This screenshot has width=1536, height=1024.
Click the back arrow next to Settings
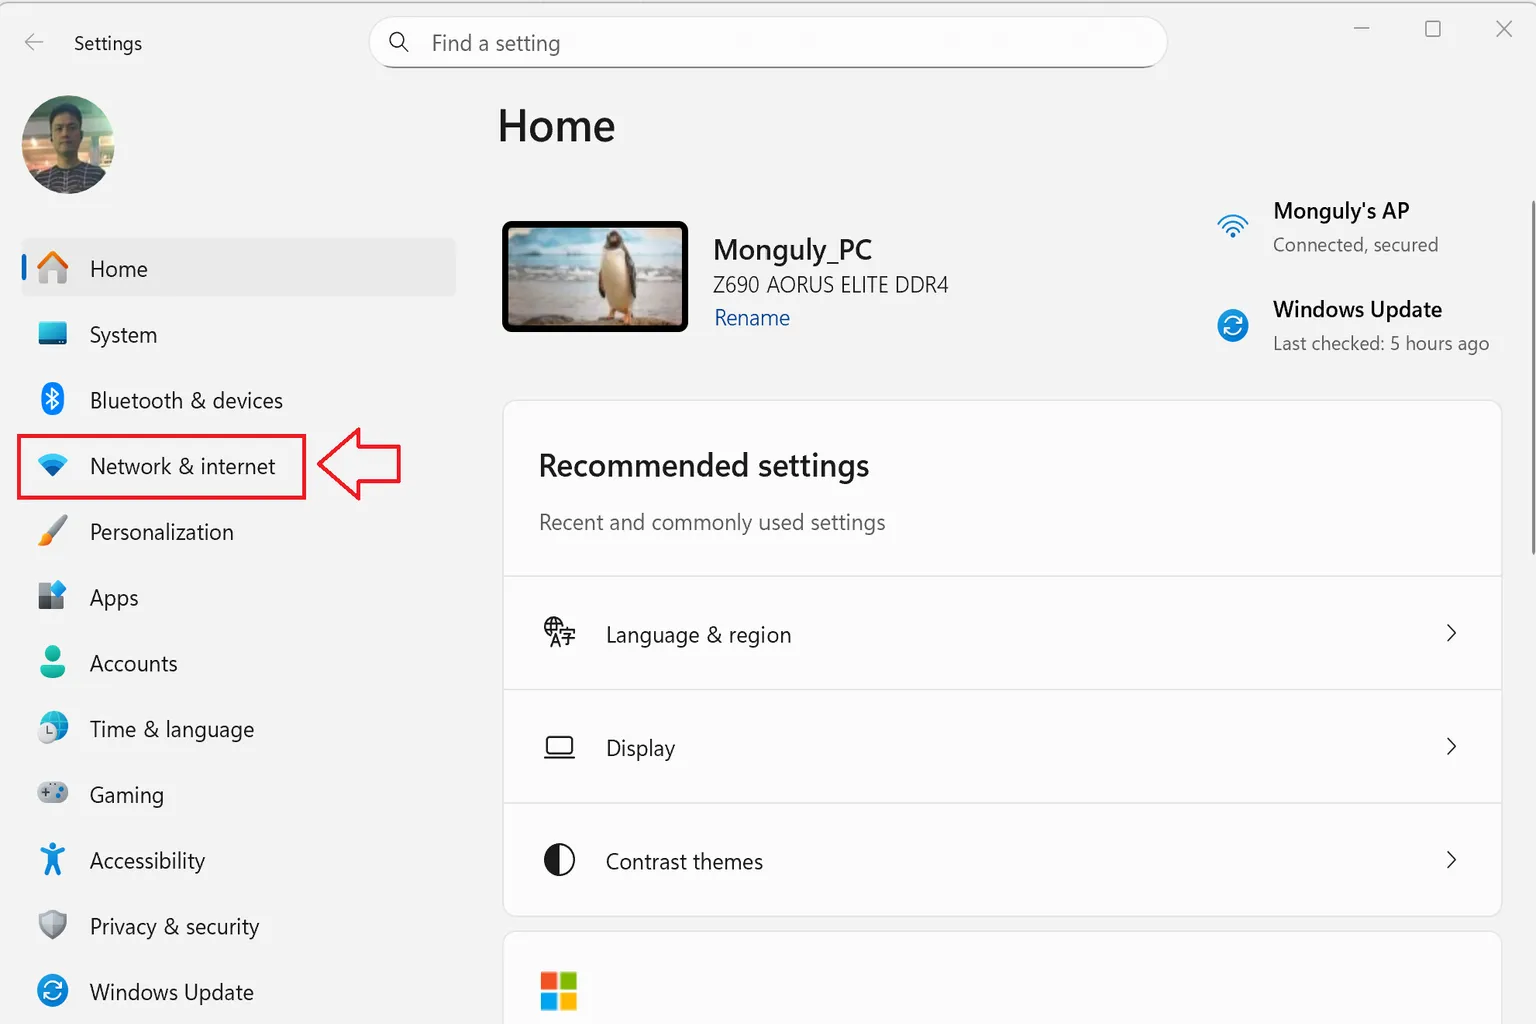point(34,42)
